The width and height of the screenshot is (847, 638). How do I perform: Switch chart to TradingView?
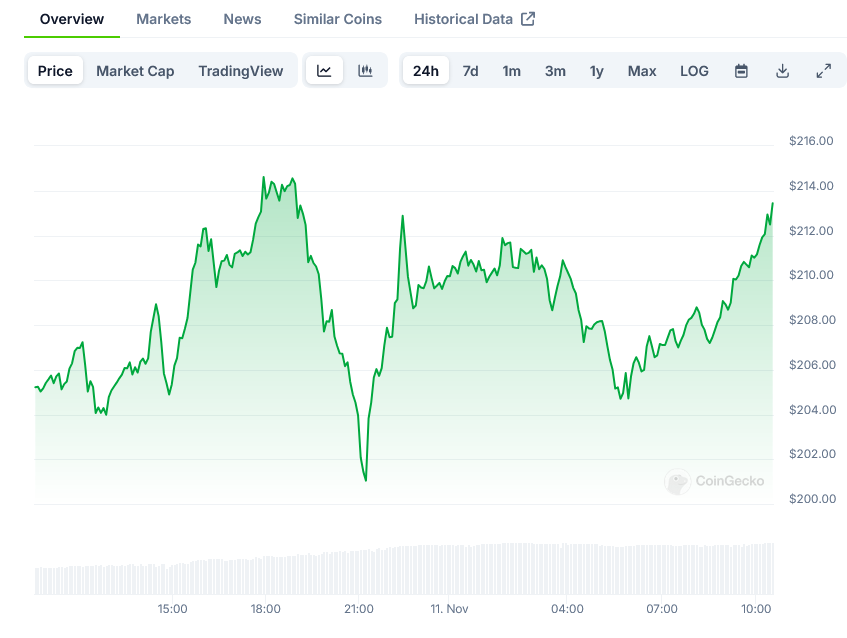click(x=240, y=71)
